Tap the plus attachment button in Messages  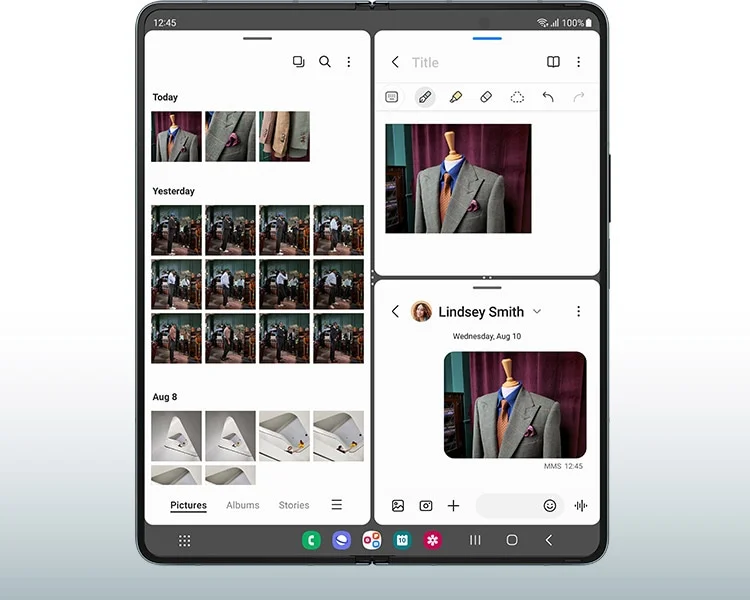[453, 506]
